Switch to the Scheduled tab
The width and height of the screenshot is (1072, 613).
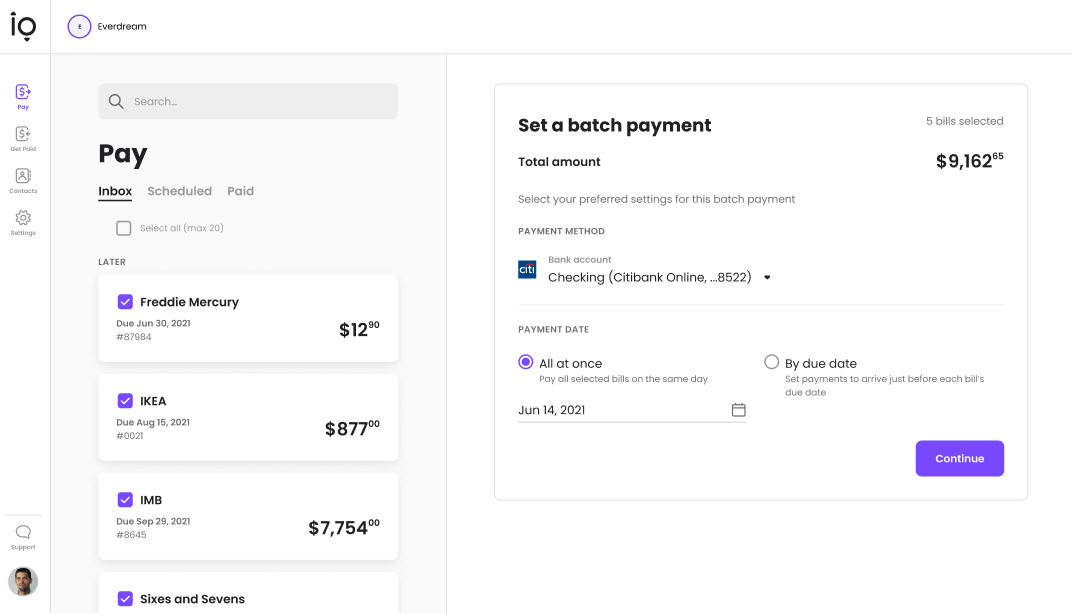point(180,191)
